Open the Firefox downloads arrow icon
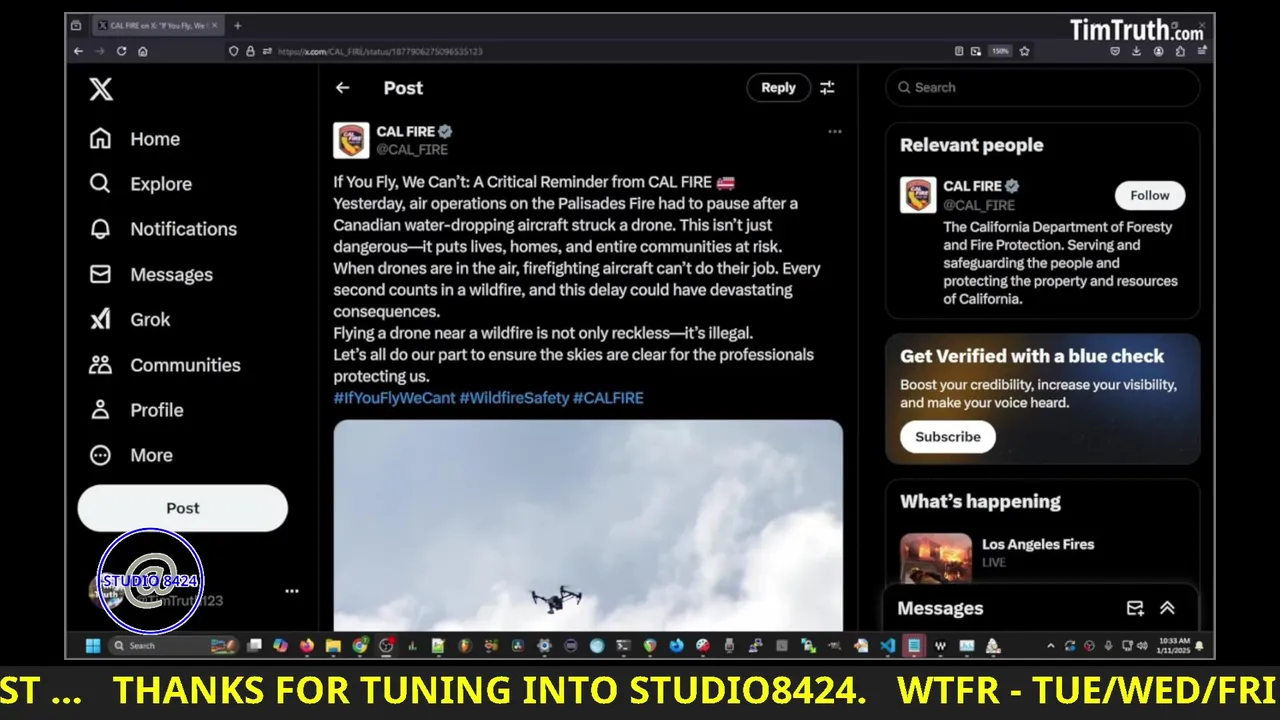 (x=1136, y=51)
